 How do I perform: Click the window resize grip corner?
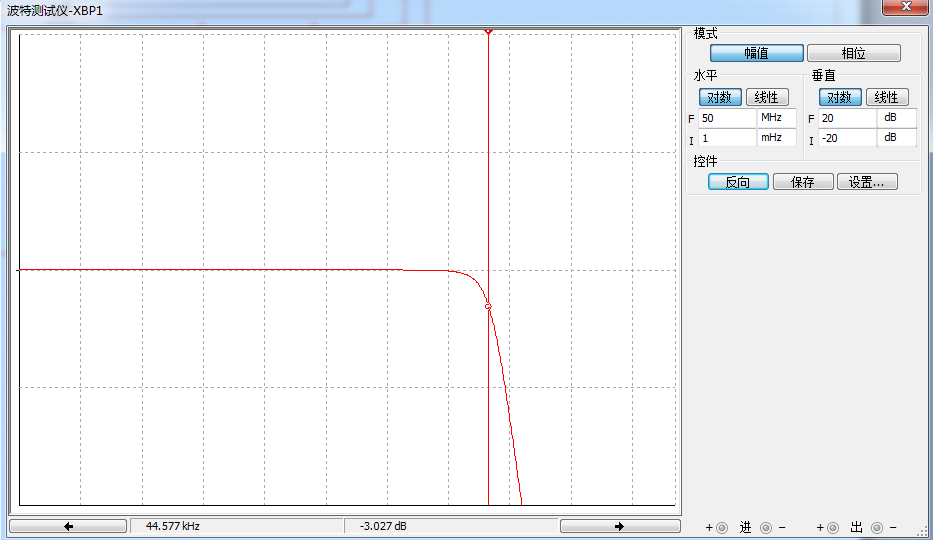pos(923,531)
